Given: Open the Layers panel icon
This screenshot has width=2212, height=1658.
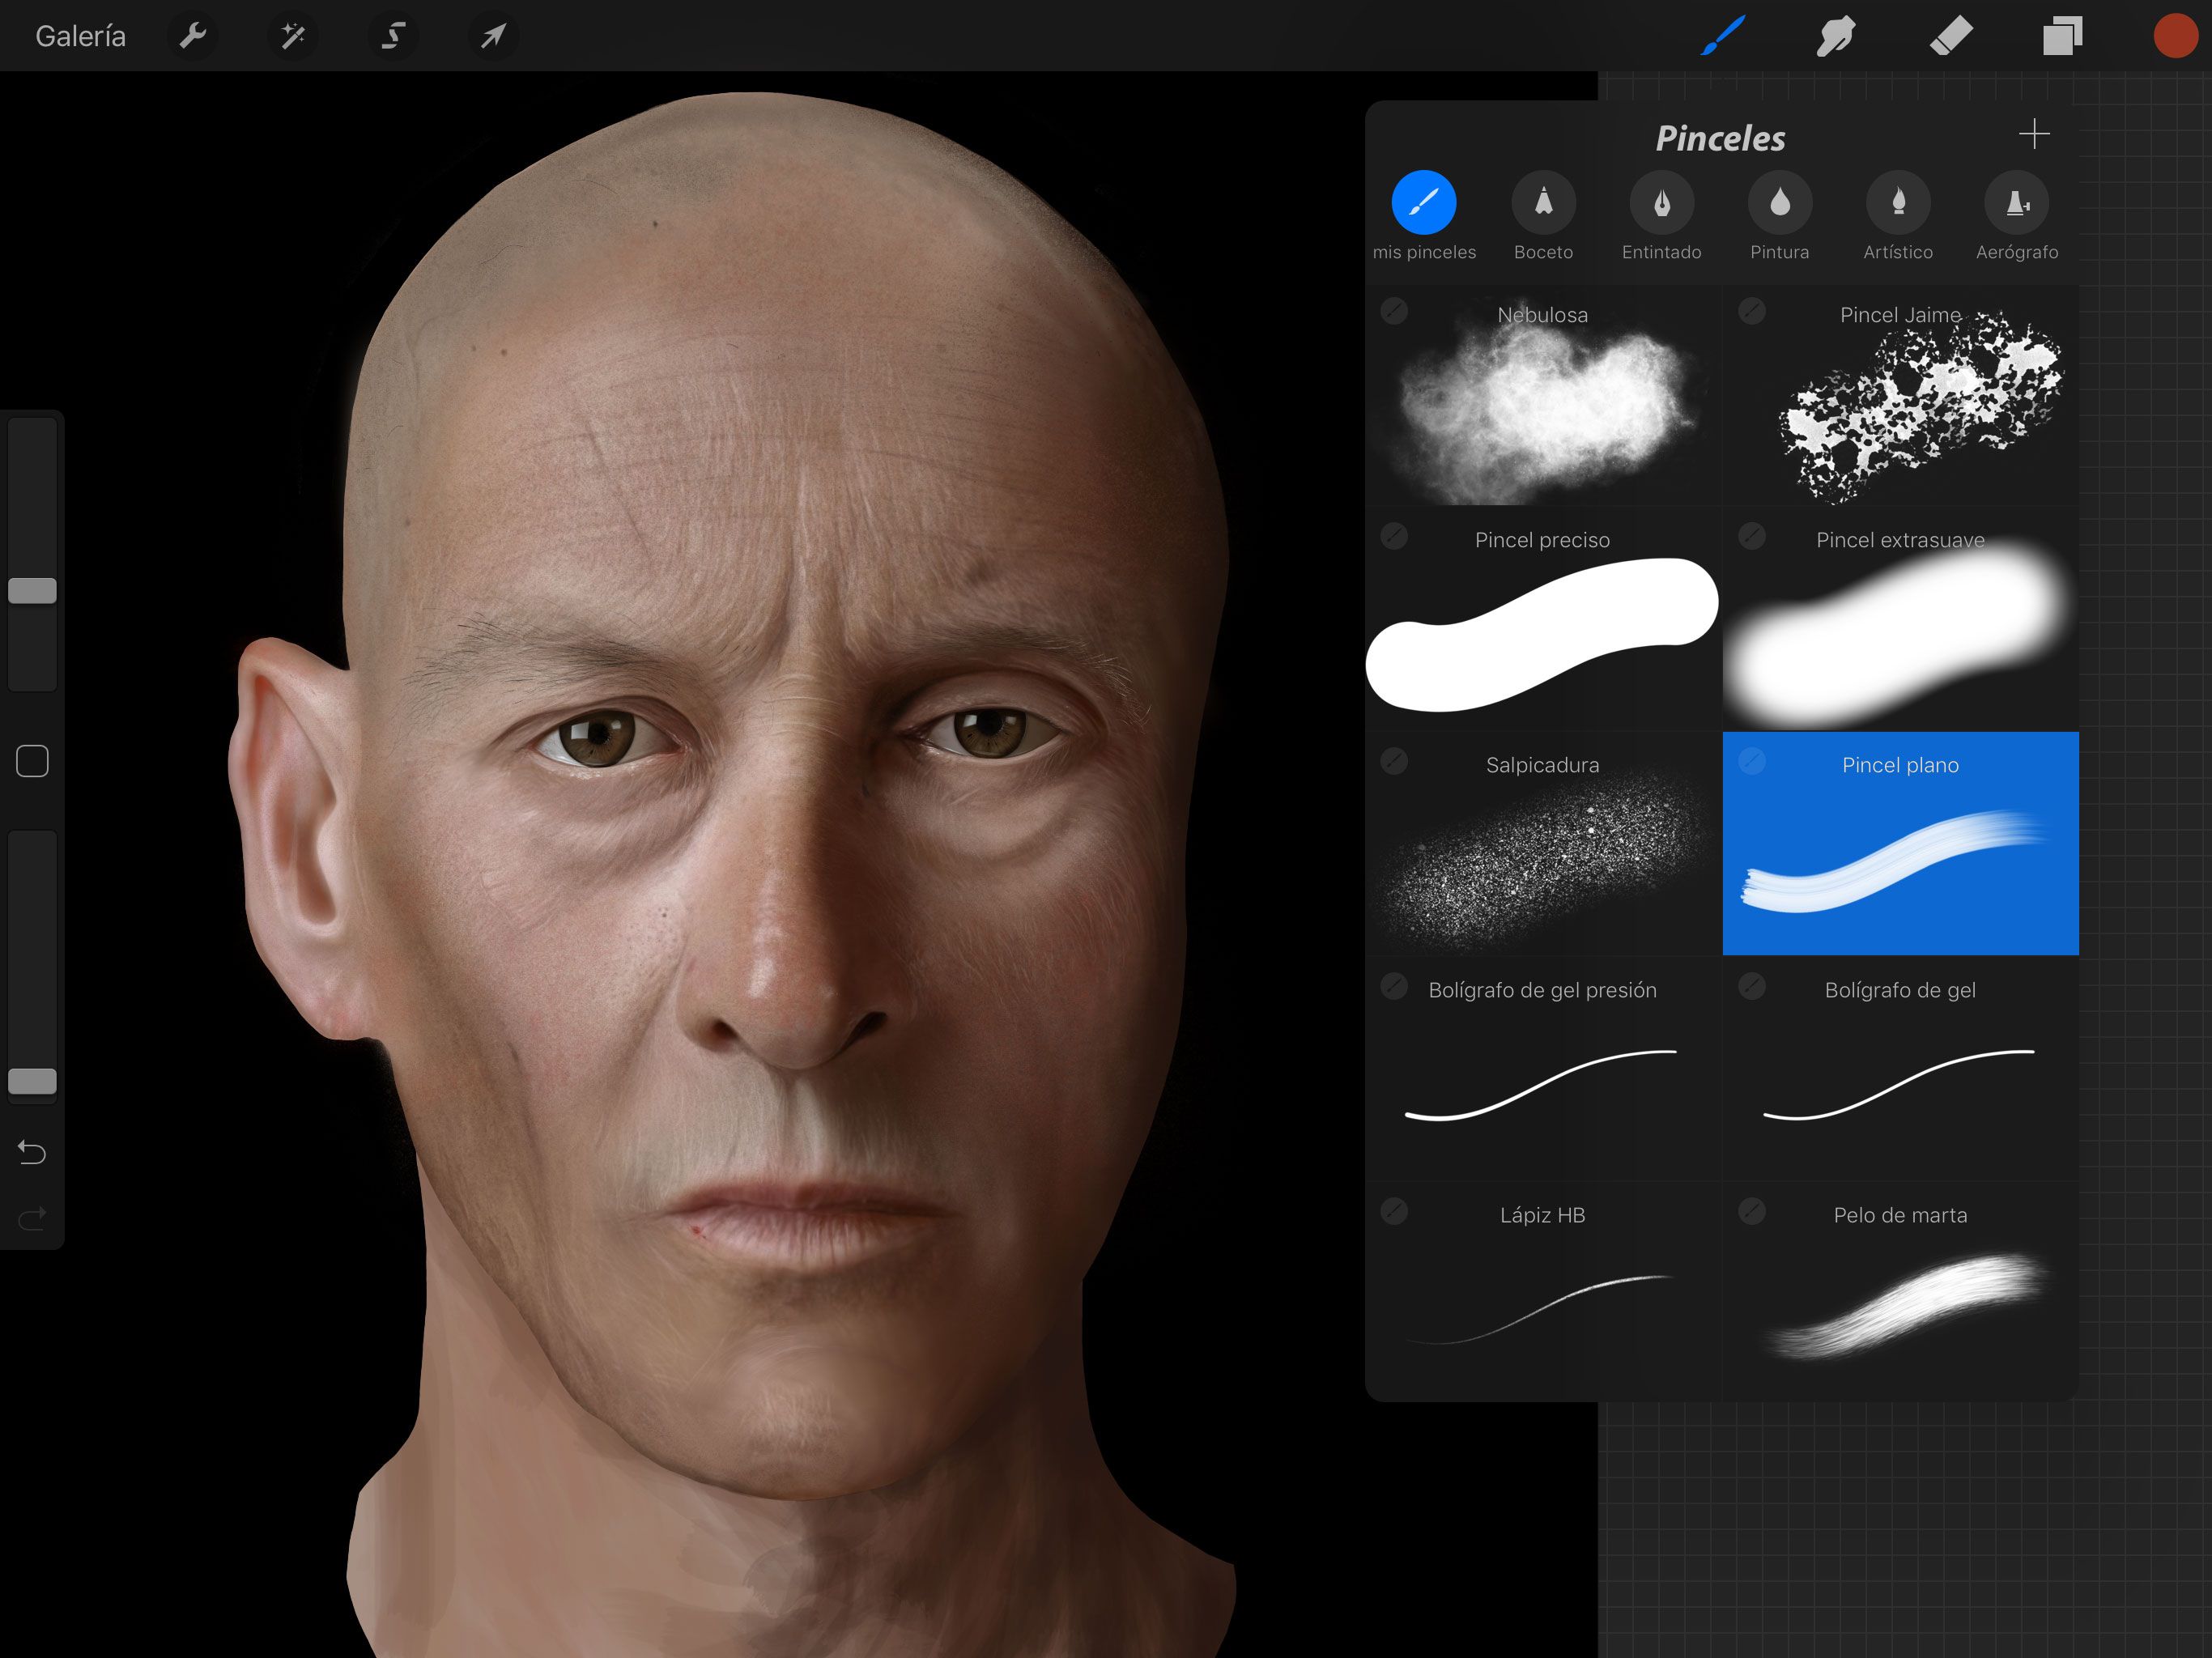Looking at the screenshot, I should click(x=2062, y=36).
